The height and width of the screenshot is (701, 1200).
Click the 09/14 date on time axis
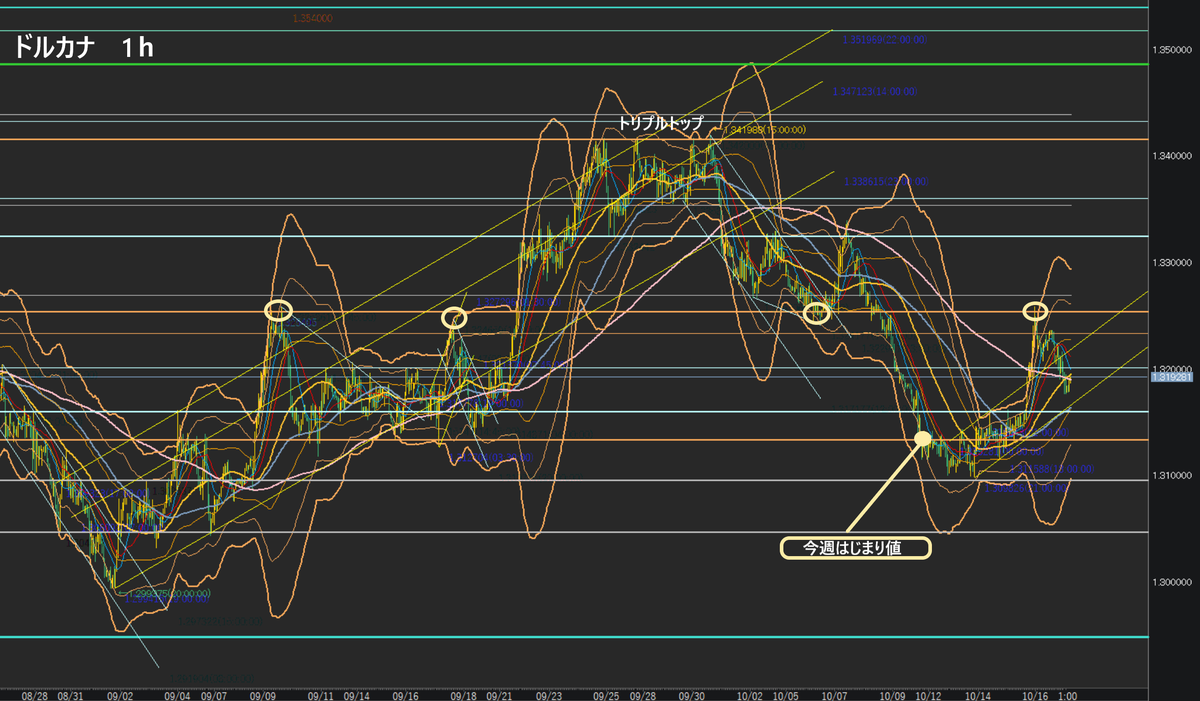click(356, 694)
